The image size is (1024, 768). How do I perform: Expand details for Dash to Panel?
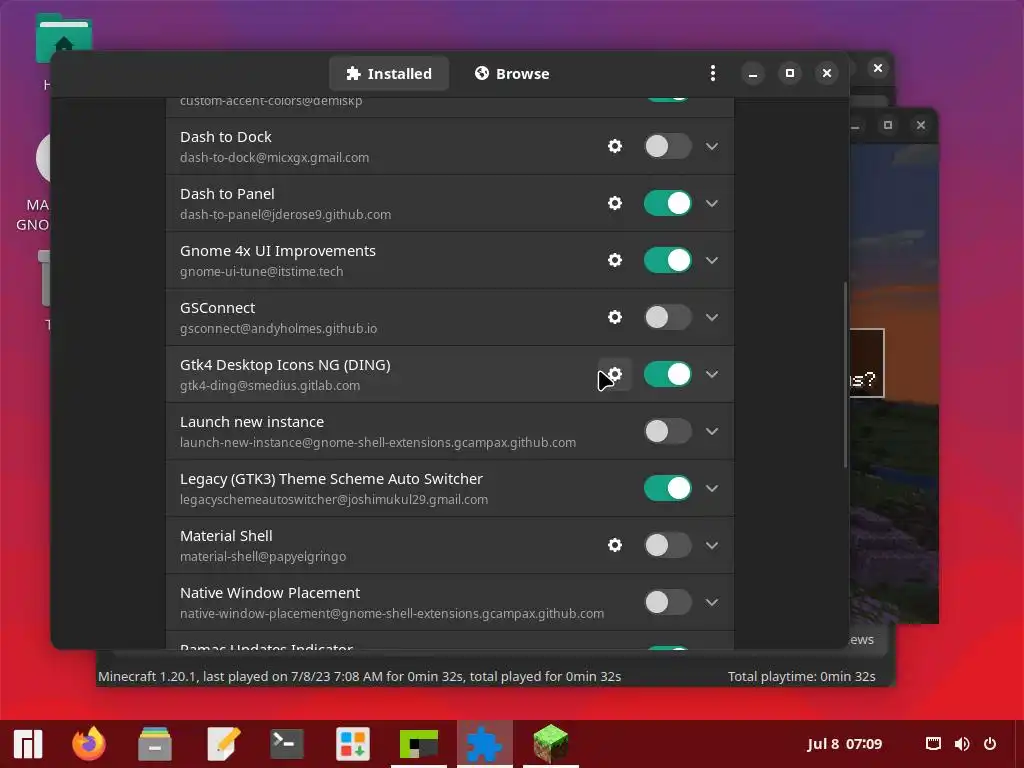(x=712, y=203)
